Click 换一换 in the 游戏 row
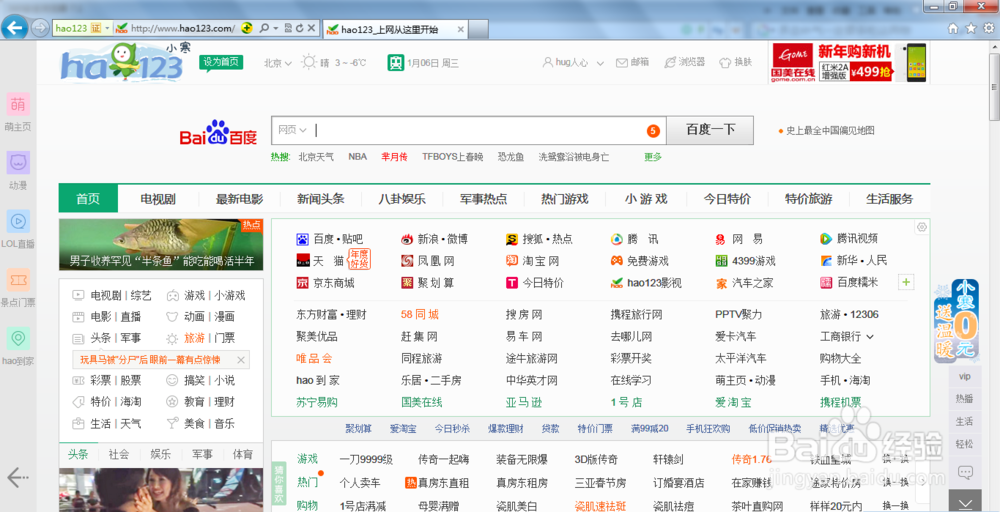Viewport: 1000px width, 512px height. click(x=895, y=460)
